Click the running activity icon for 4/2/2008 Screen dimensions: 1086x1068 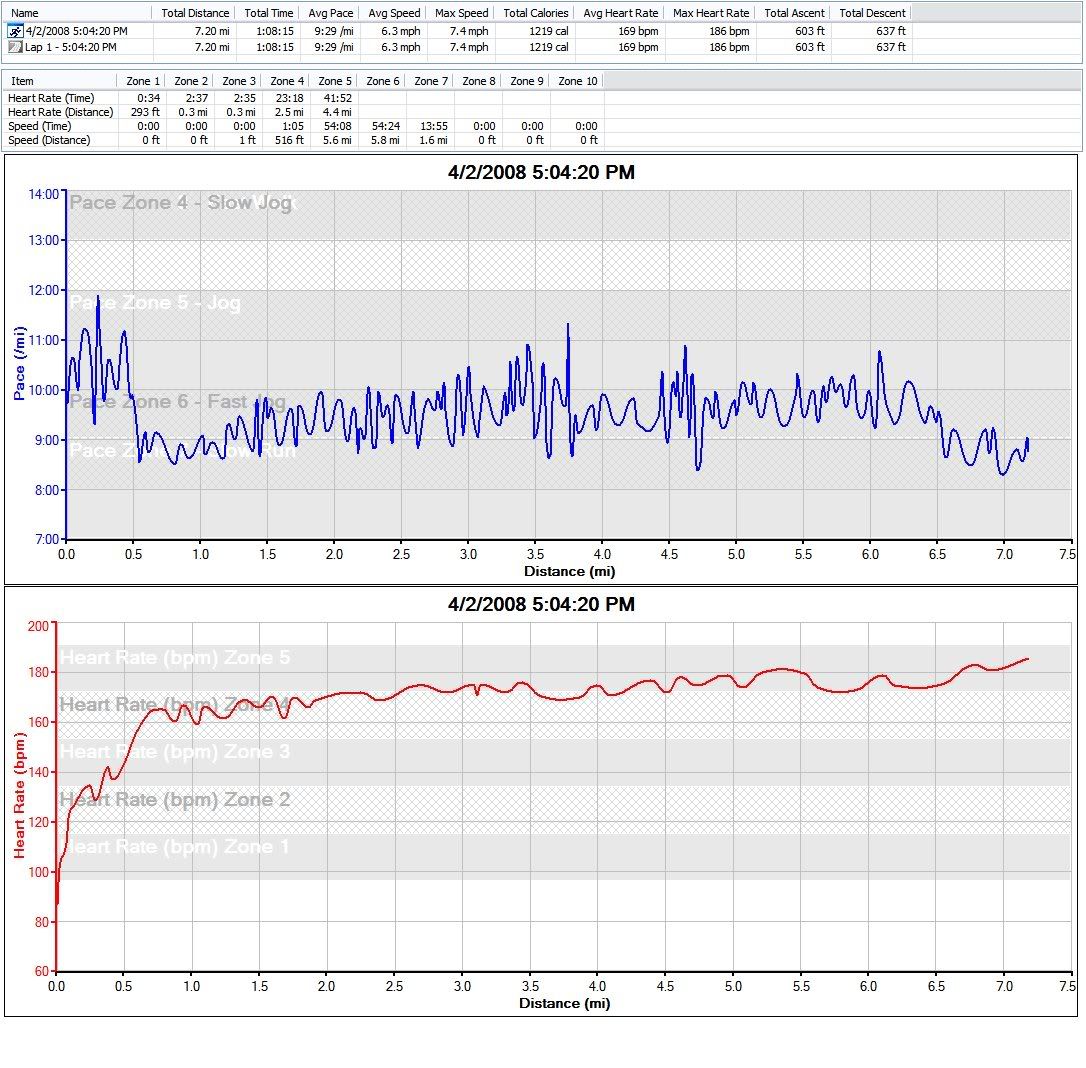(15, 32)
